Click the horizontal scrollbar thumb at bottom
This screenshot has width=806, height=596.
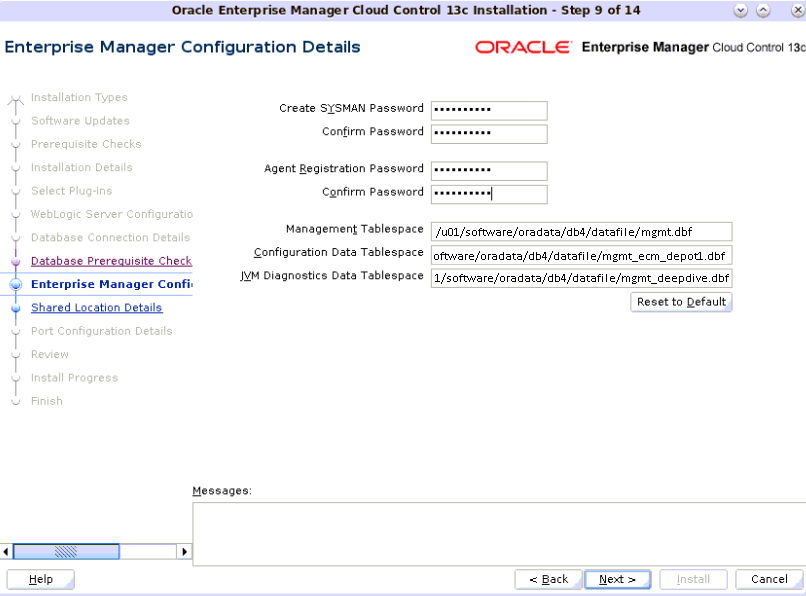pos(66,551)
